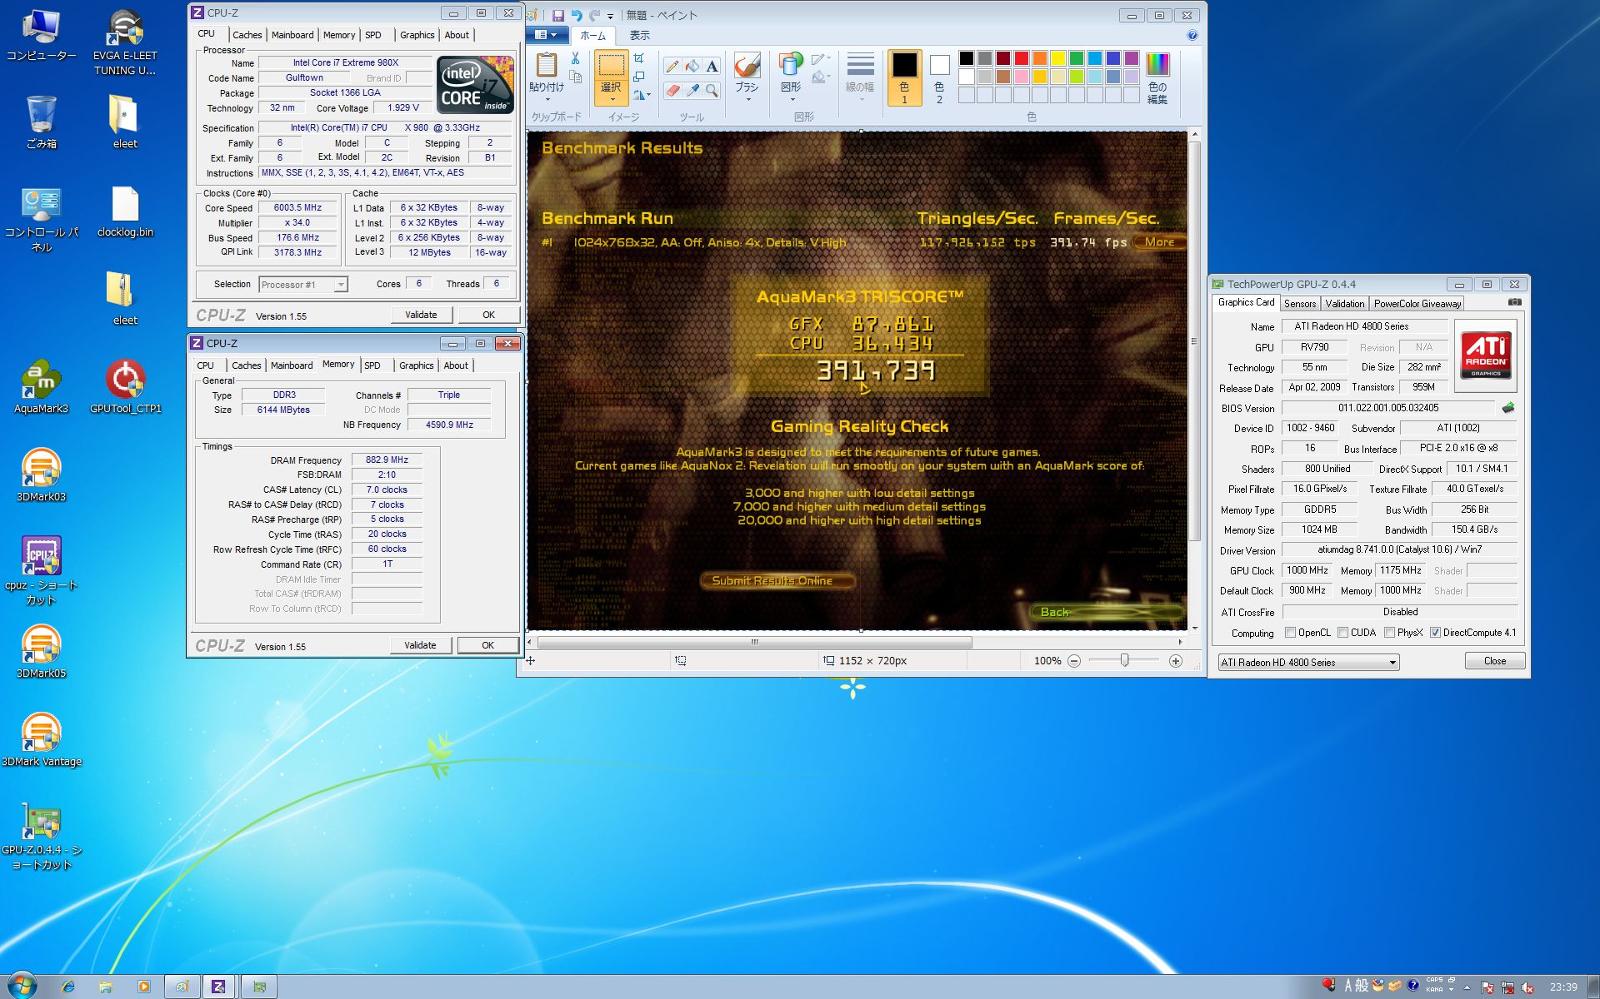Open 3DMark Vantage desktop shortcut
The width and height of the screenshot is (1600, 999).
[41, 740]
